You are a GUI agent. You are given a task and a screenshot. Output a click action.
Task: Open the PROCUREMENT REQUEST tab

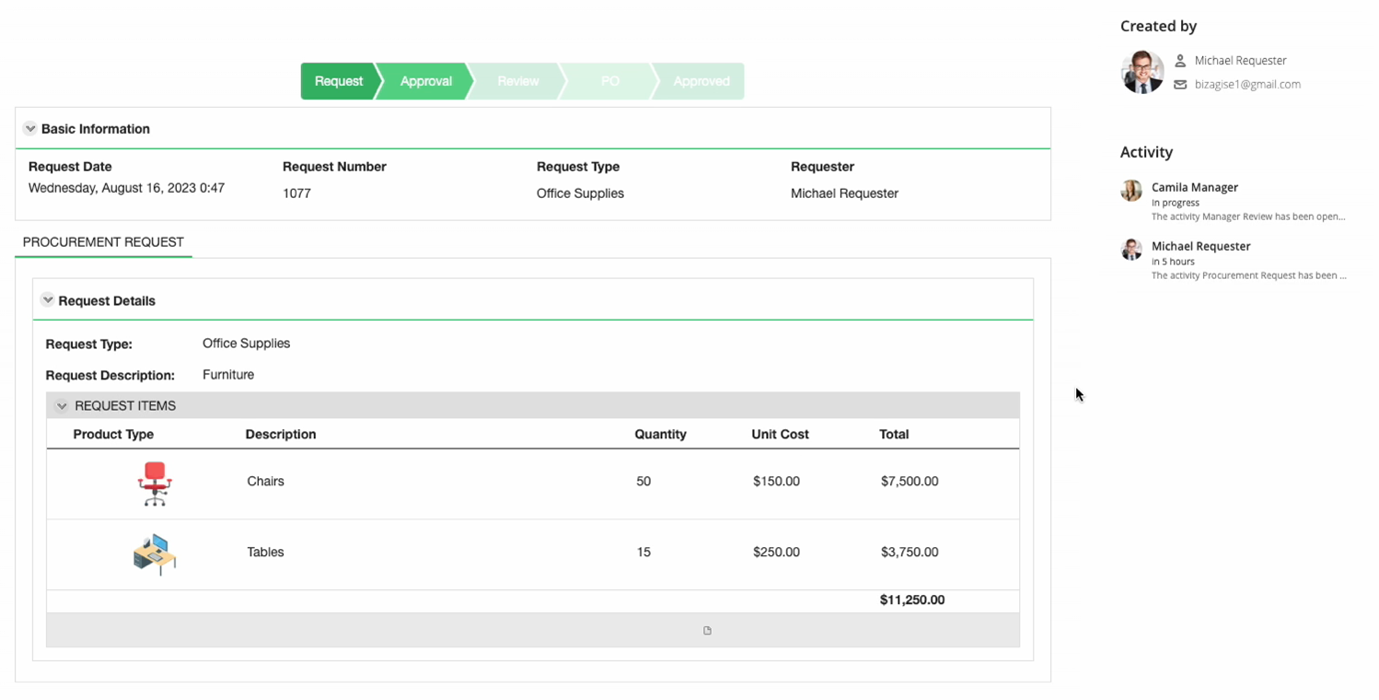click(x=103, y=242)
